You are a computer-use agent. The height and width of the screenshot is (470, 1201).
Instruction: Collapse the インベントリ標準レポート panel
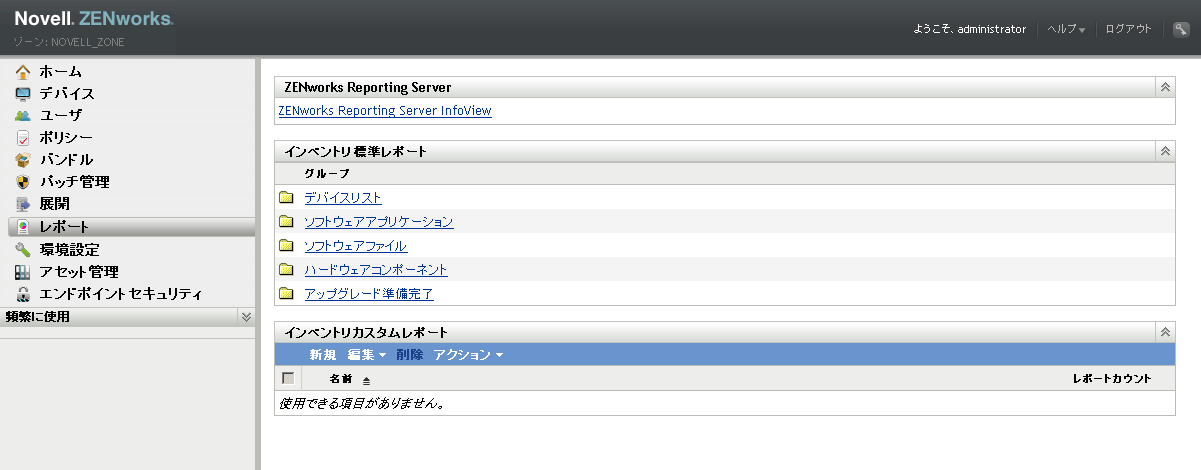pos(1165,151)
